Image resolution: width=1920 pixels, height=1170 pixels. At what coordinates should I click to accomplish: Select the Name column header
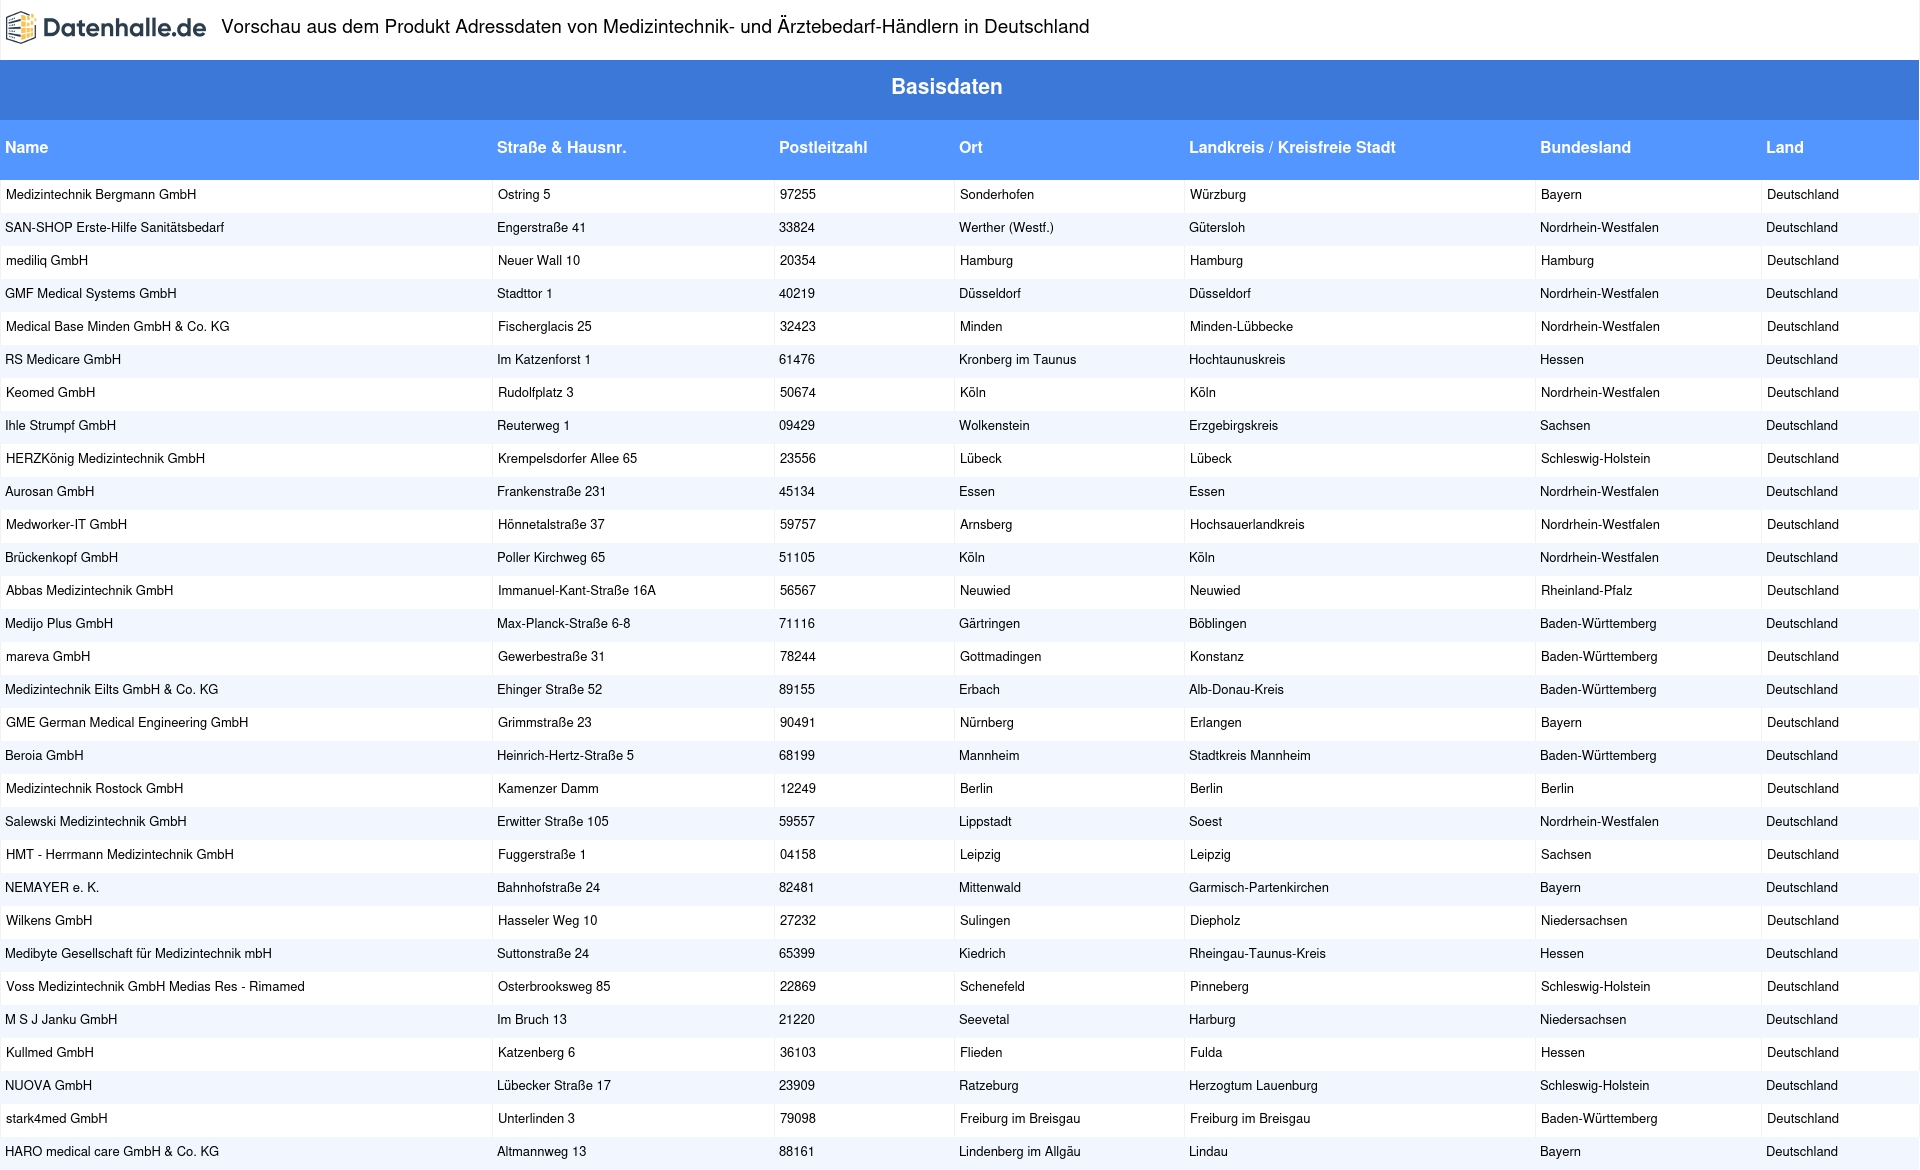pos(27,148)
